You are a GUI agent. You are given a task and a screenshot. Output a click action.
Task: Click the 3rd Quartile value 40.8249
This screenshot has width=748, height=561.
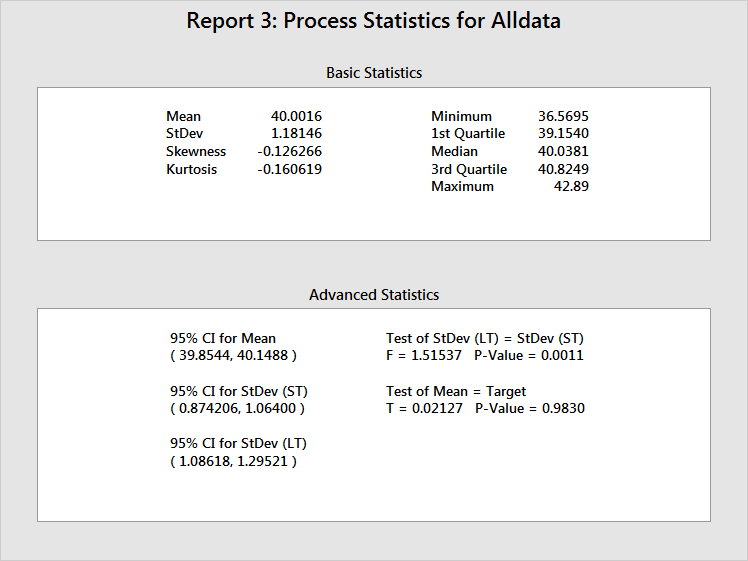(x=563, y=169)
